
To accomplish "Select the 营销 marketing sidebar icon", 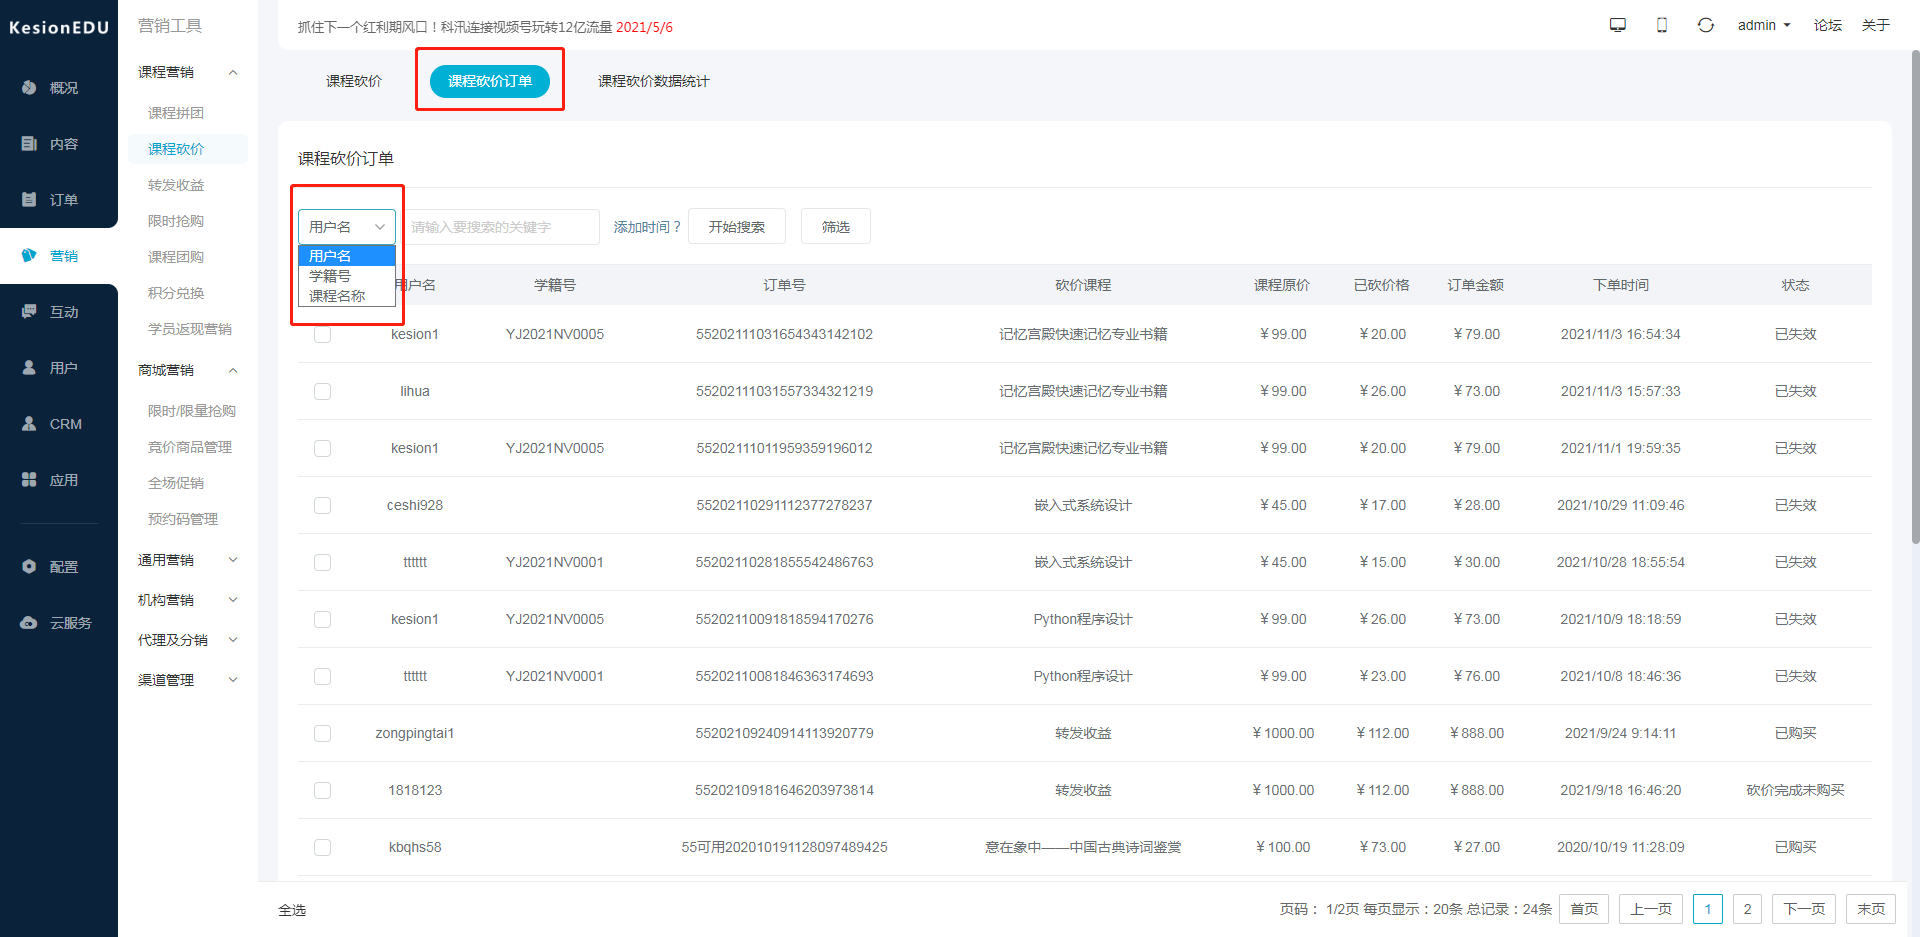I will [x=30, y=256].
